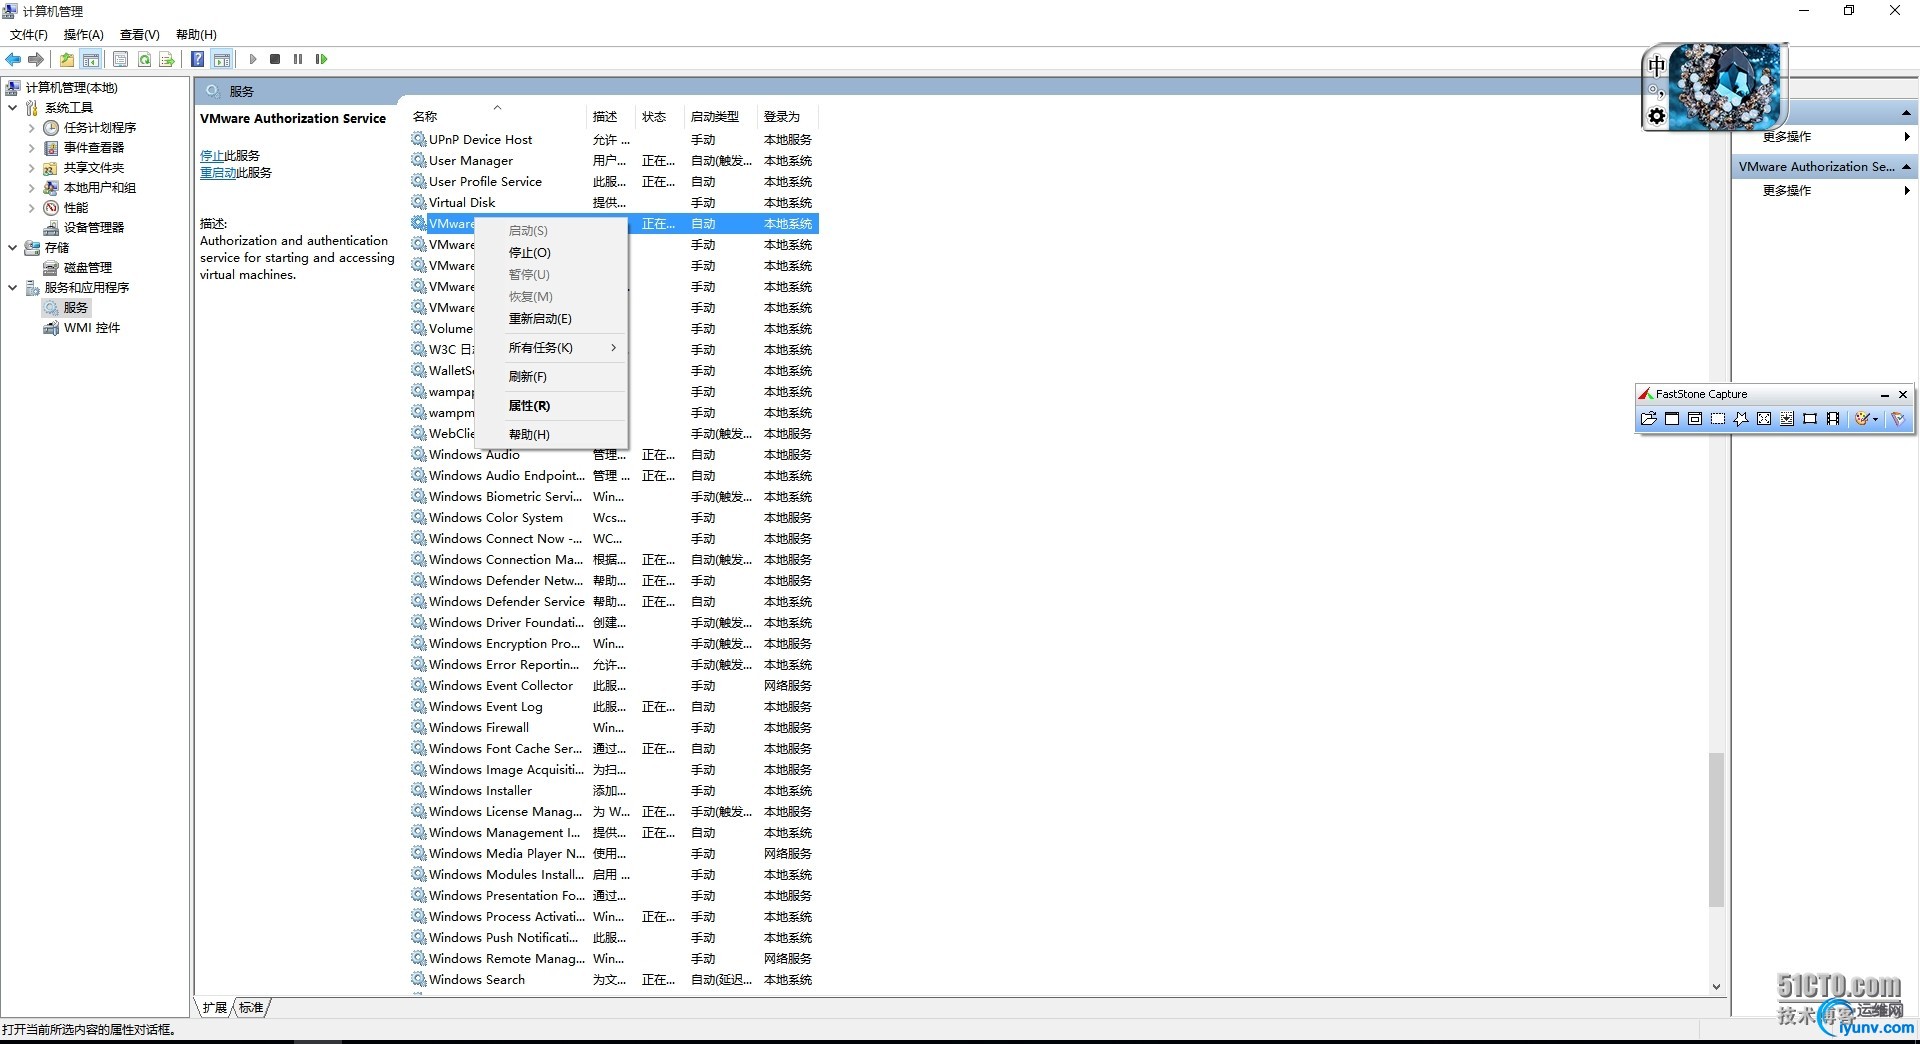Click the 重启动 link to restart the service
This screenshot has width=1920, height=1044.
(x=218, y=173)
